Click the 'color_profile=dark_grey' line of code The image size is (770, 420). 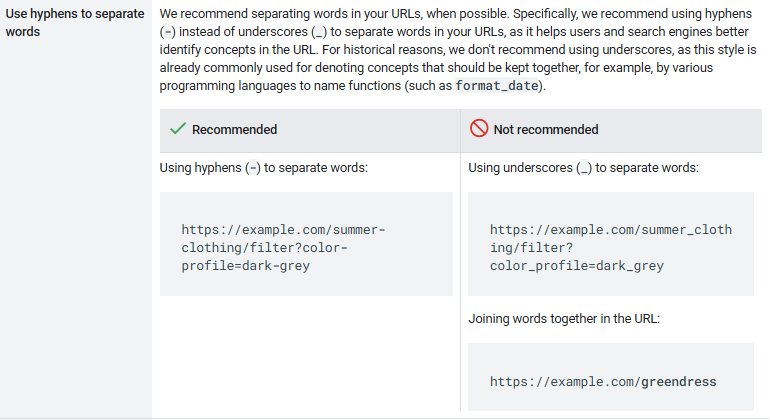[x=577, y=266]
